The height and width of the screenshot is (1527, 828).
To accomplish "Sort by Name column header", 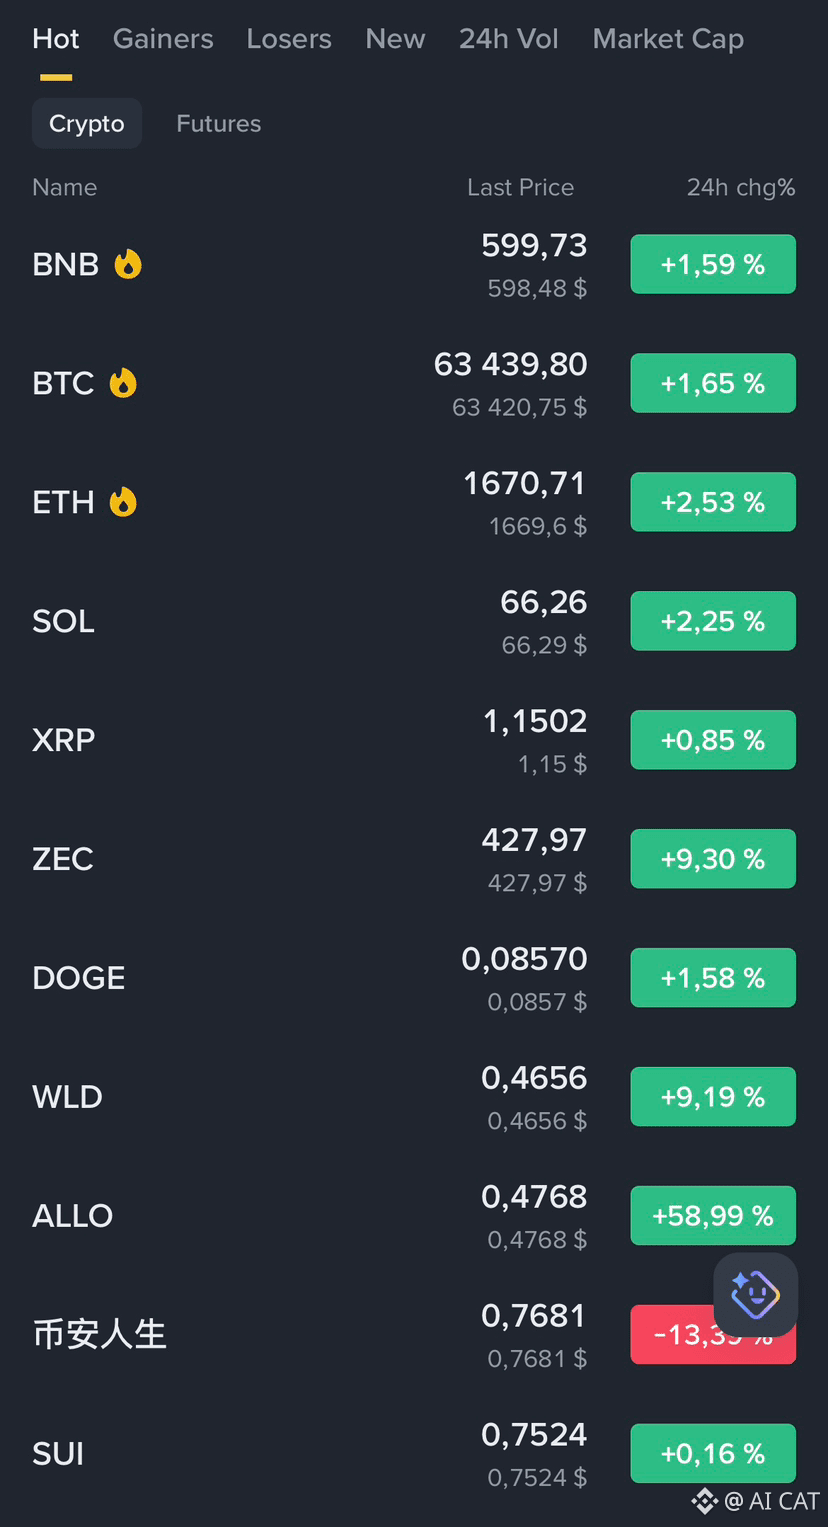I will (x=65, y=187).
